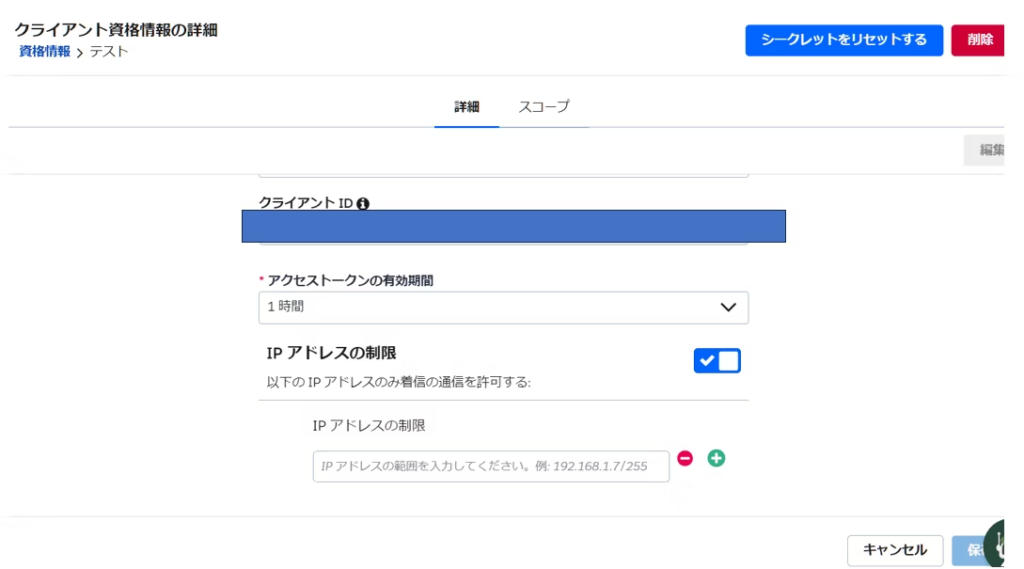Image resolution: width=1024 pixels, height=569 pixels.
Task: Click the info icon beside クライアント ID
Action: tap(363, 203)
